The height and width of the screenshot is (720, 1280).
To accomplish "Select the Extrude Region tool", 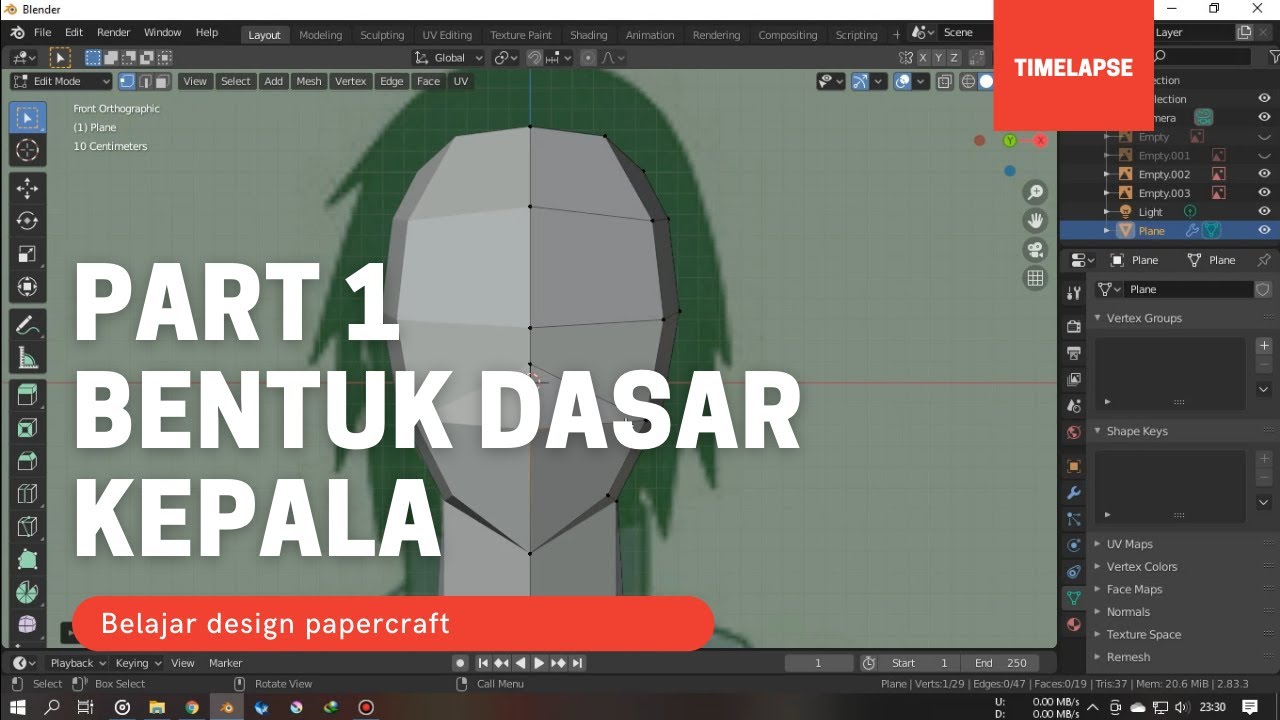I will tap(27, 394).
